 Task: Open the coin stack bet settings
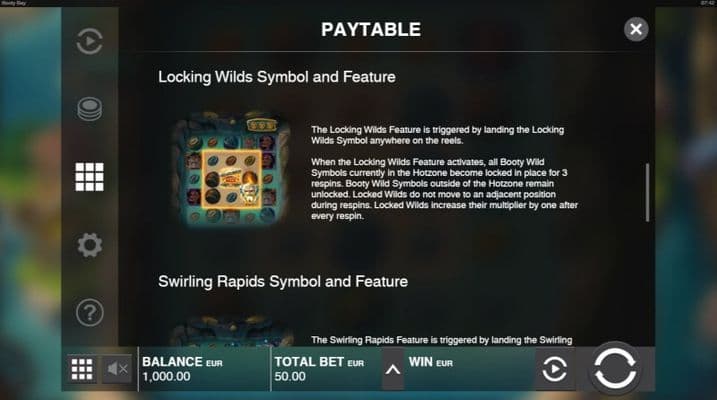pyautogui.click(x=90, y=109)
